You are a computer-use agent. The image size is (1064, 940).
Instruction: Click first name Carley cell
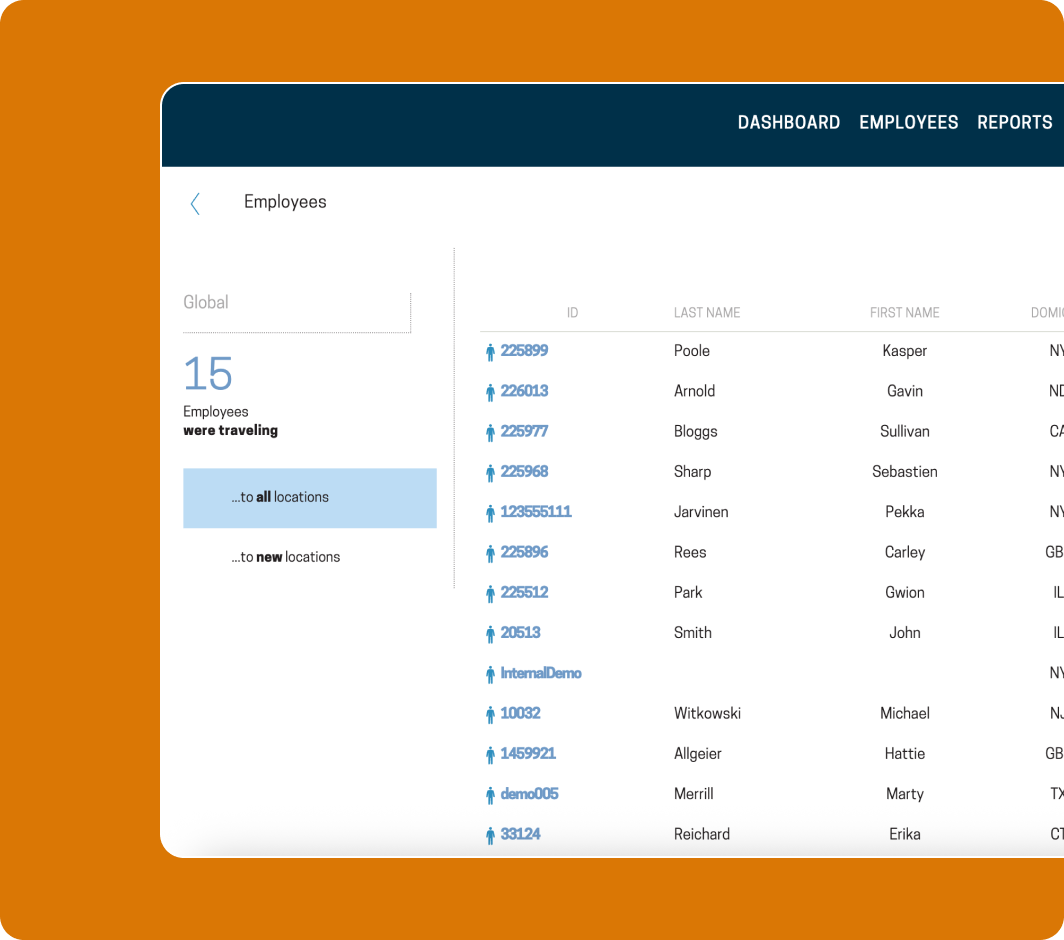tap(905, 552)
